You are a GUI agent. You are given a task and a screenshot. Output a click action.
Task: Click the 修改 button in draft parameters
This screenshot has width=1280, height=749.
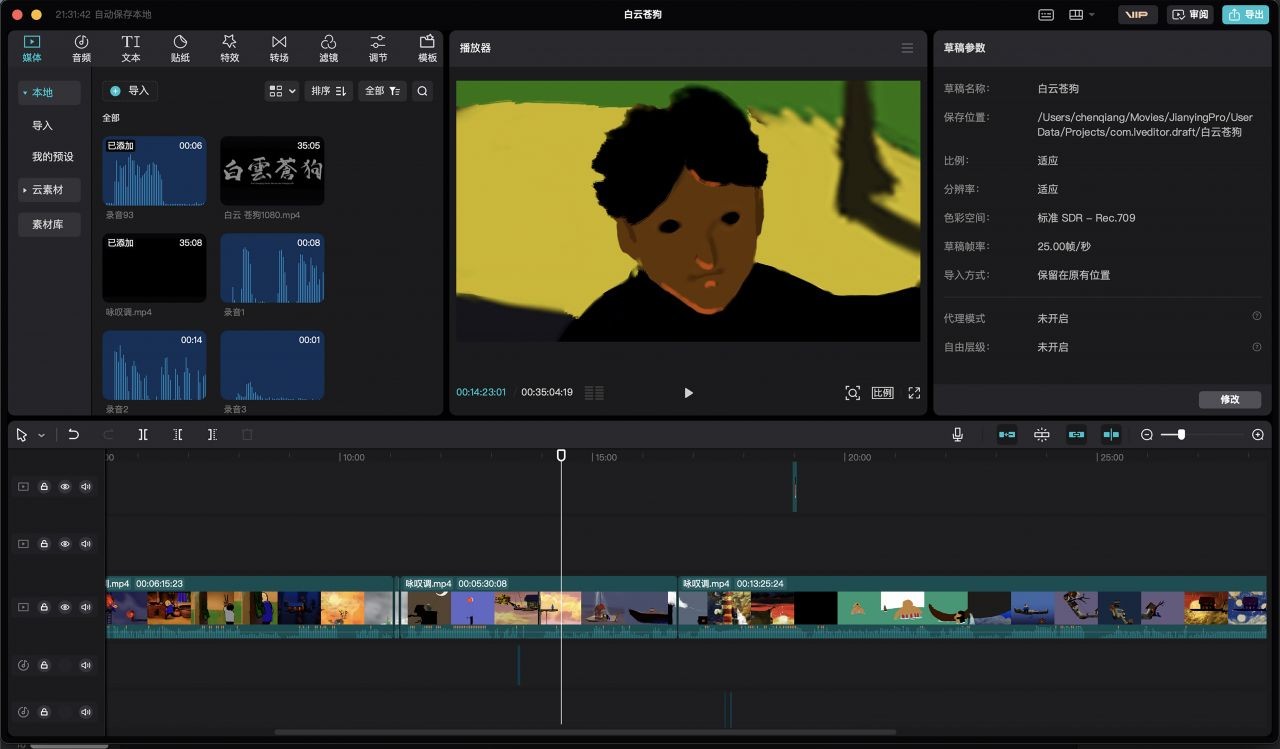coord(1229,399)
